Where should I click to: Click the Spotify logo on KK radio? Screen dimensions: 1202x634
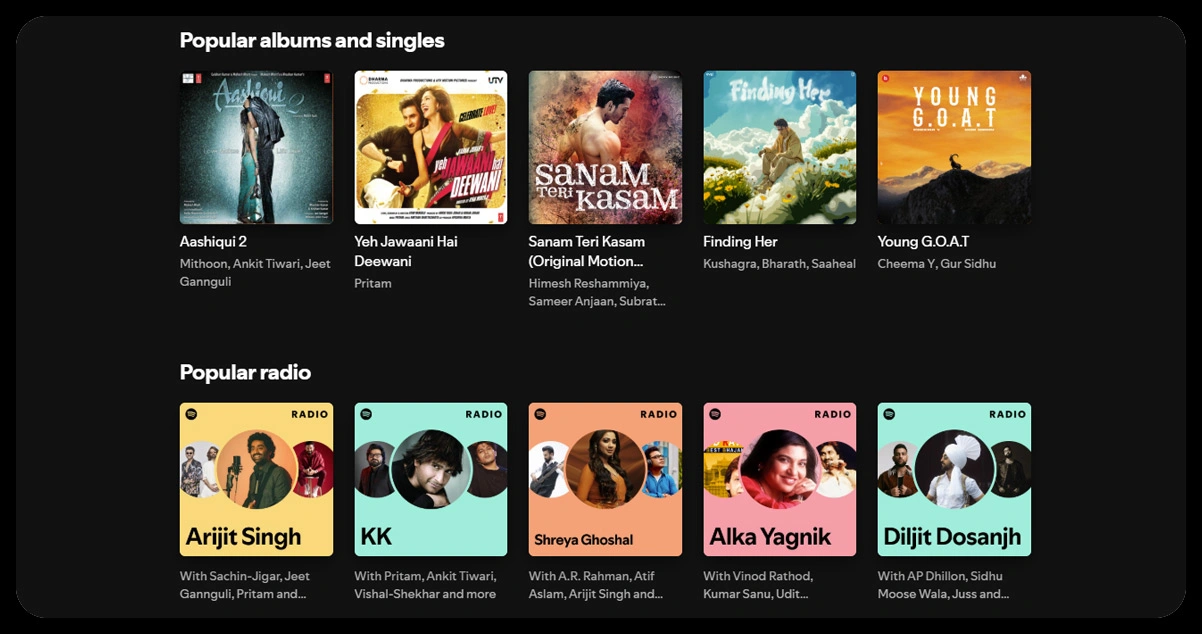[366, 414]
